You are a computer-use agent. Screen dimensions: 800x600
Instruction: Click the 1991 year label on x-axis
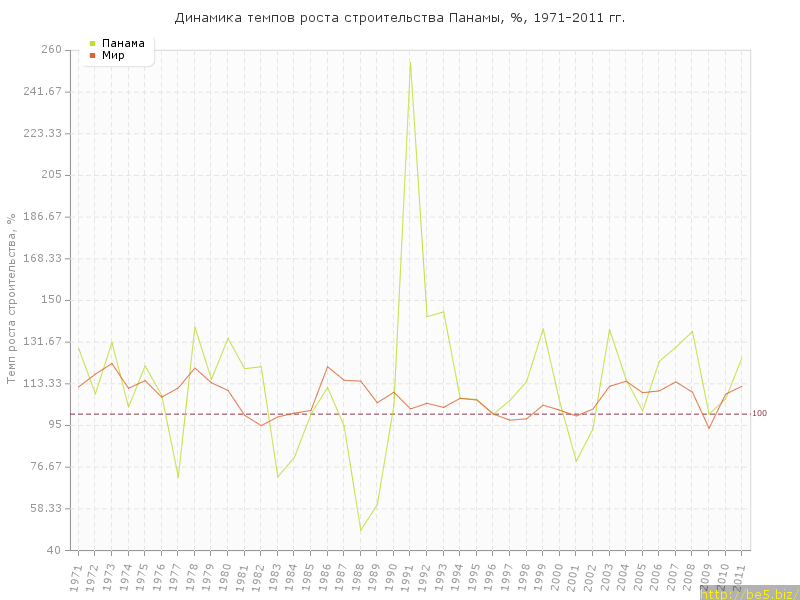pyautogui.click(x=408, y=577)
